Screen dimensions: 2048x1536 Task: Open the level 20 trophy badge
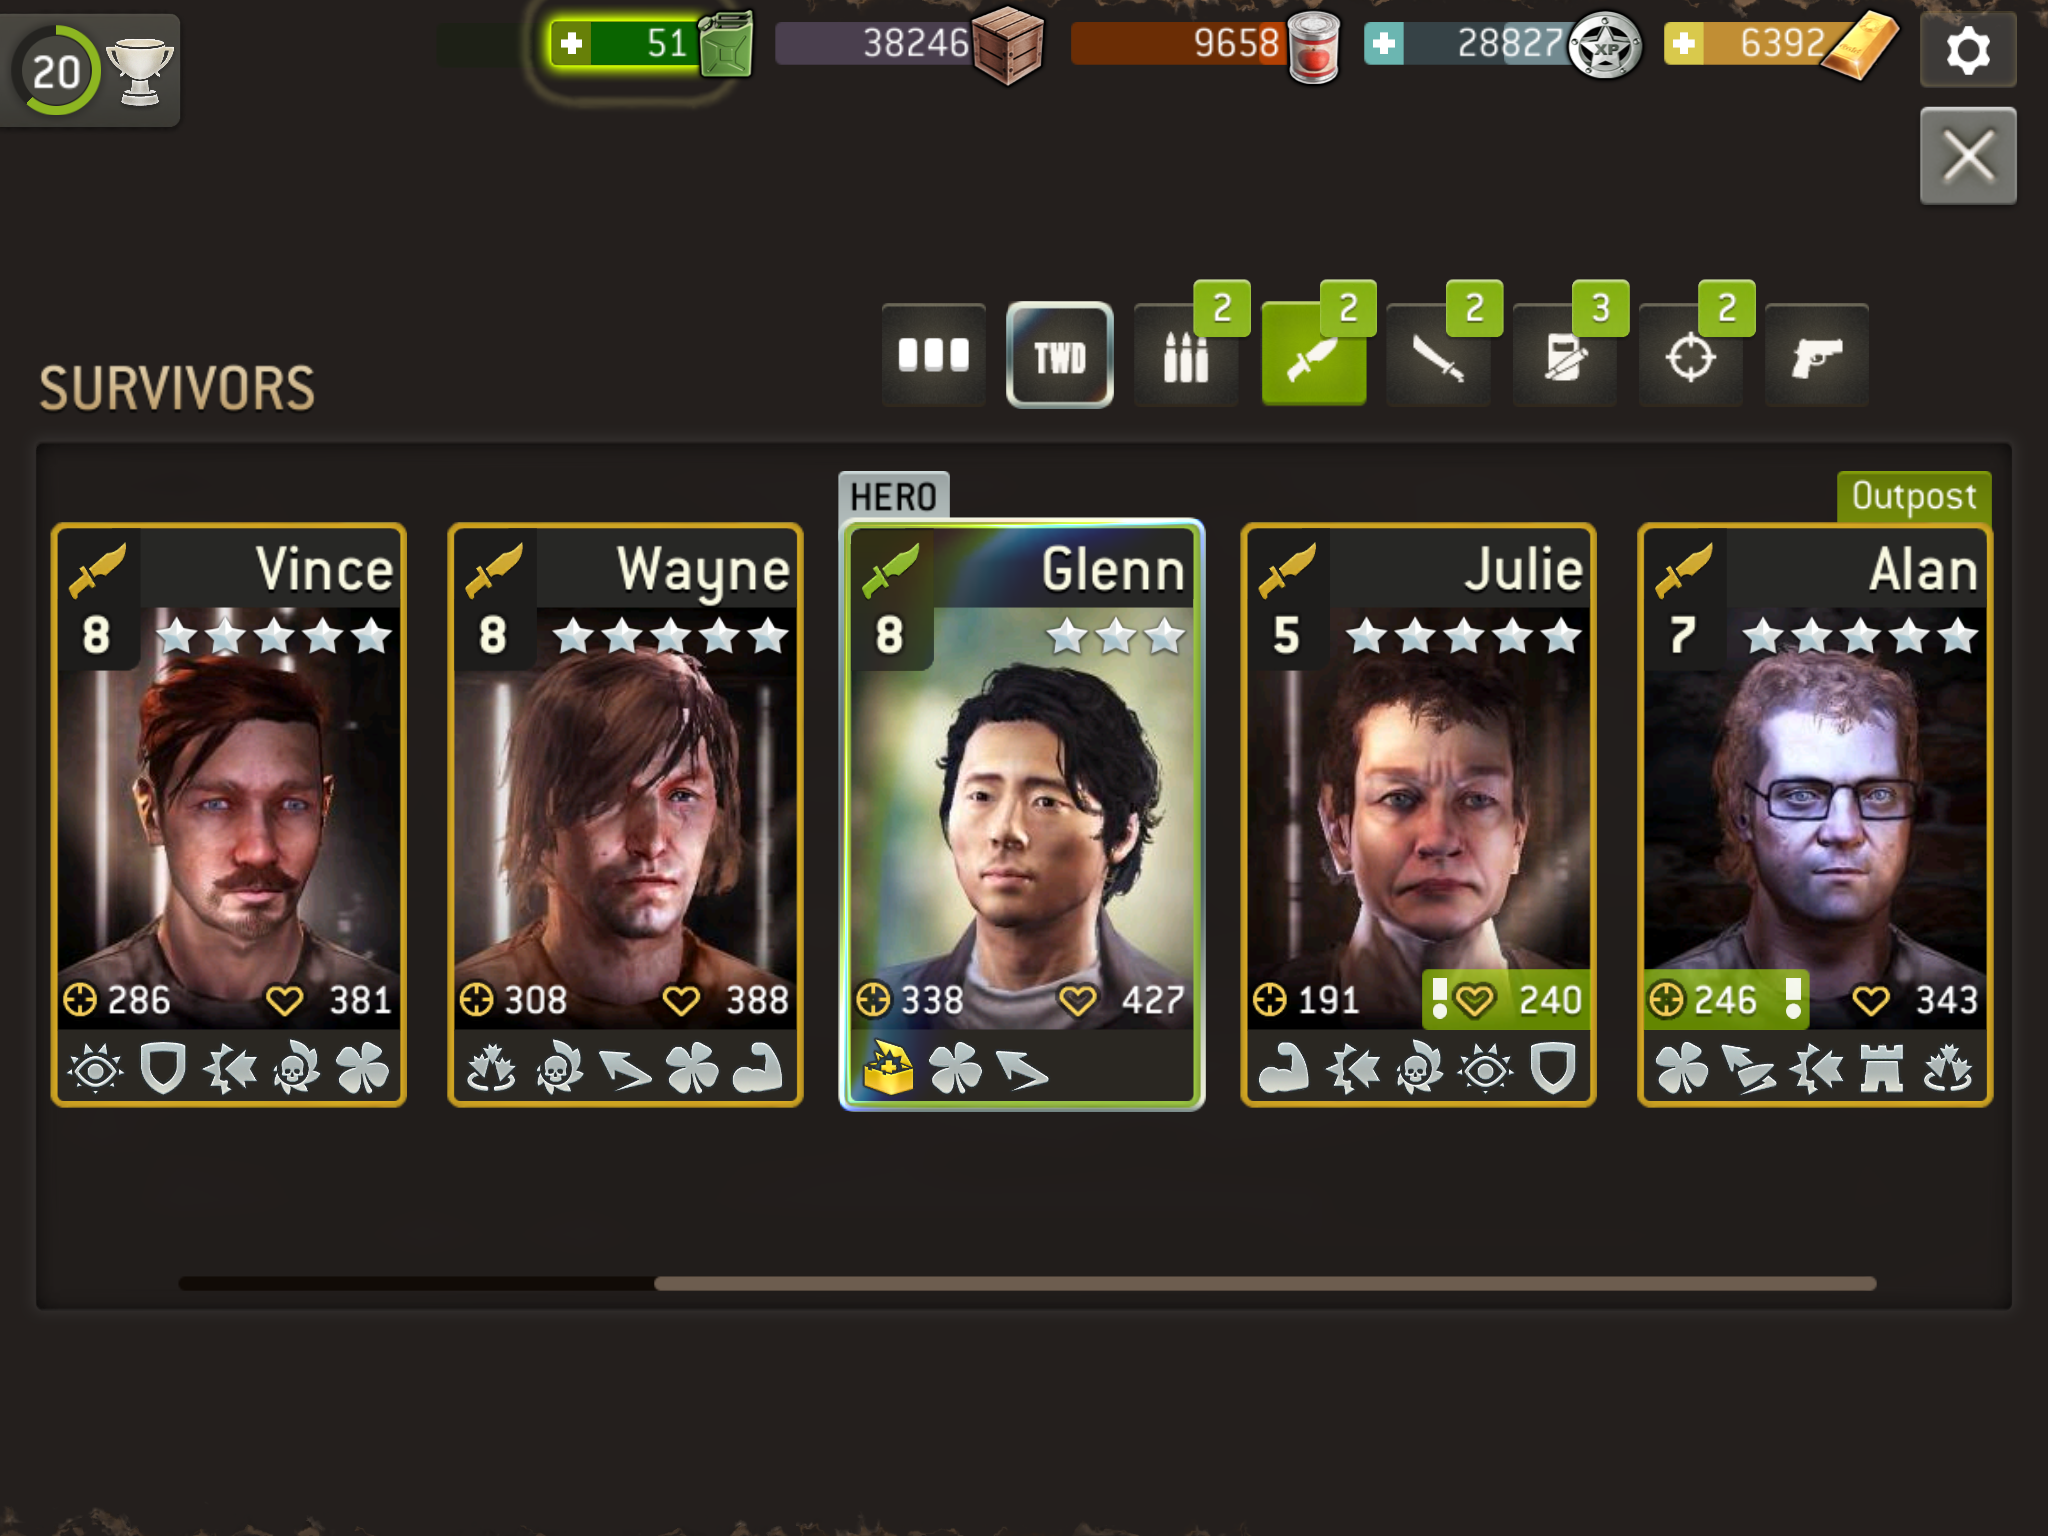90,70
